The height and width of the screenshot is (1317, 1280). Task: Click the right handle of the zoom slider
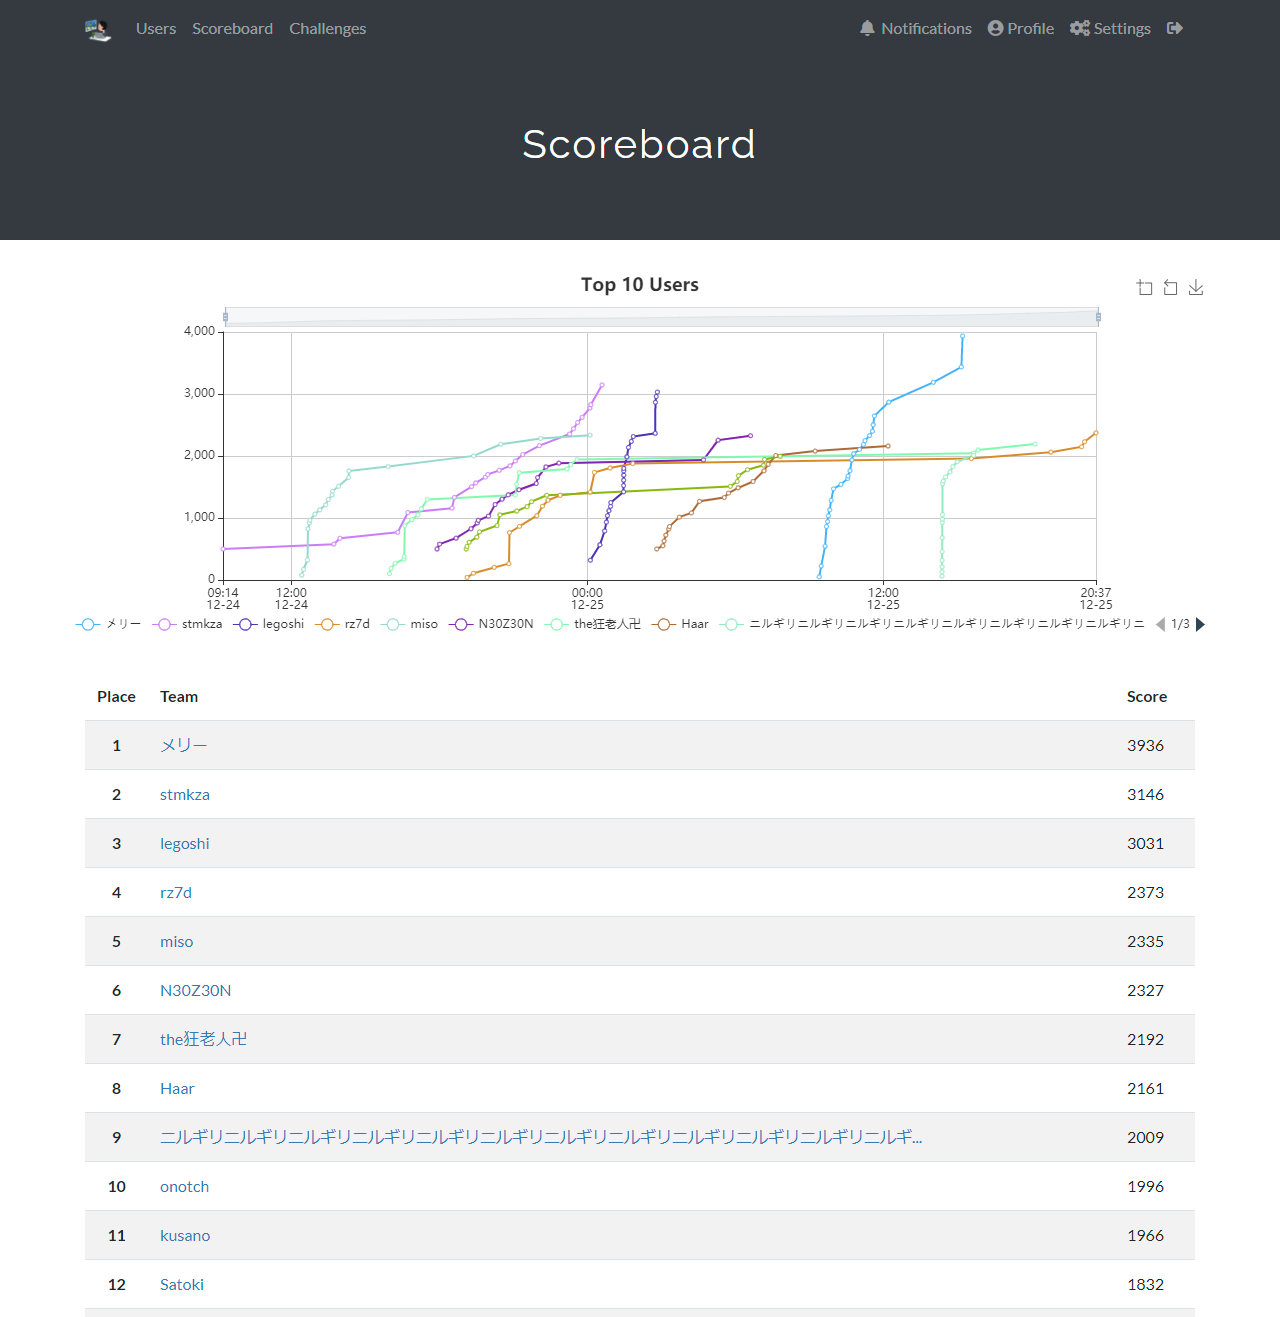tap(1098, 317)
